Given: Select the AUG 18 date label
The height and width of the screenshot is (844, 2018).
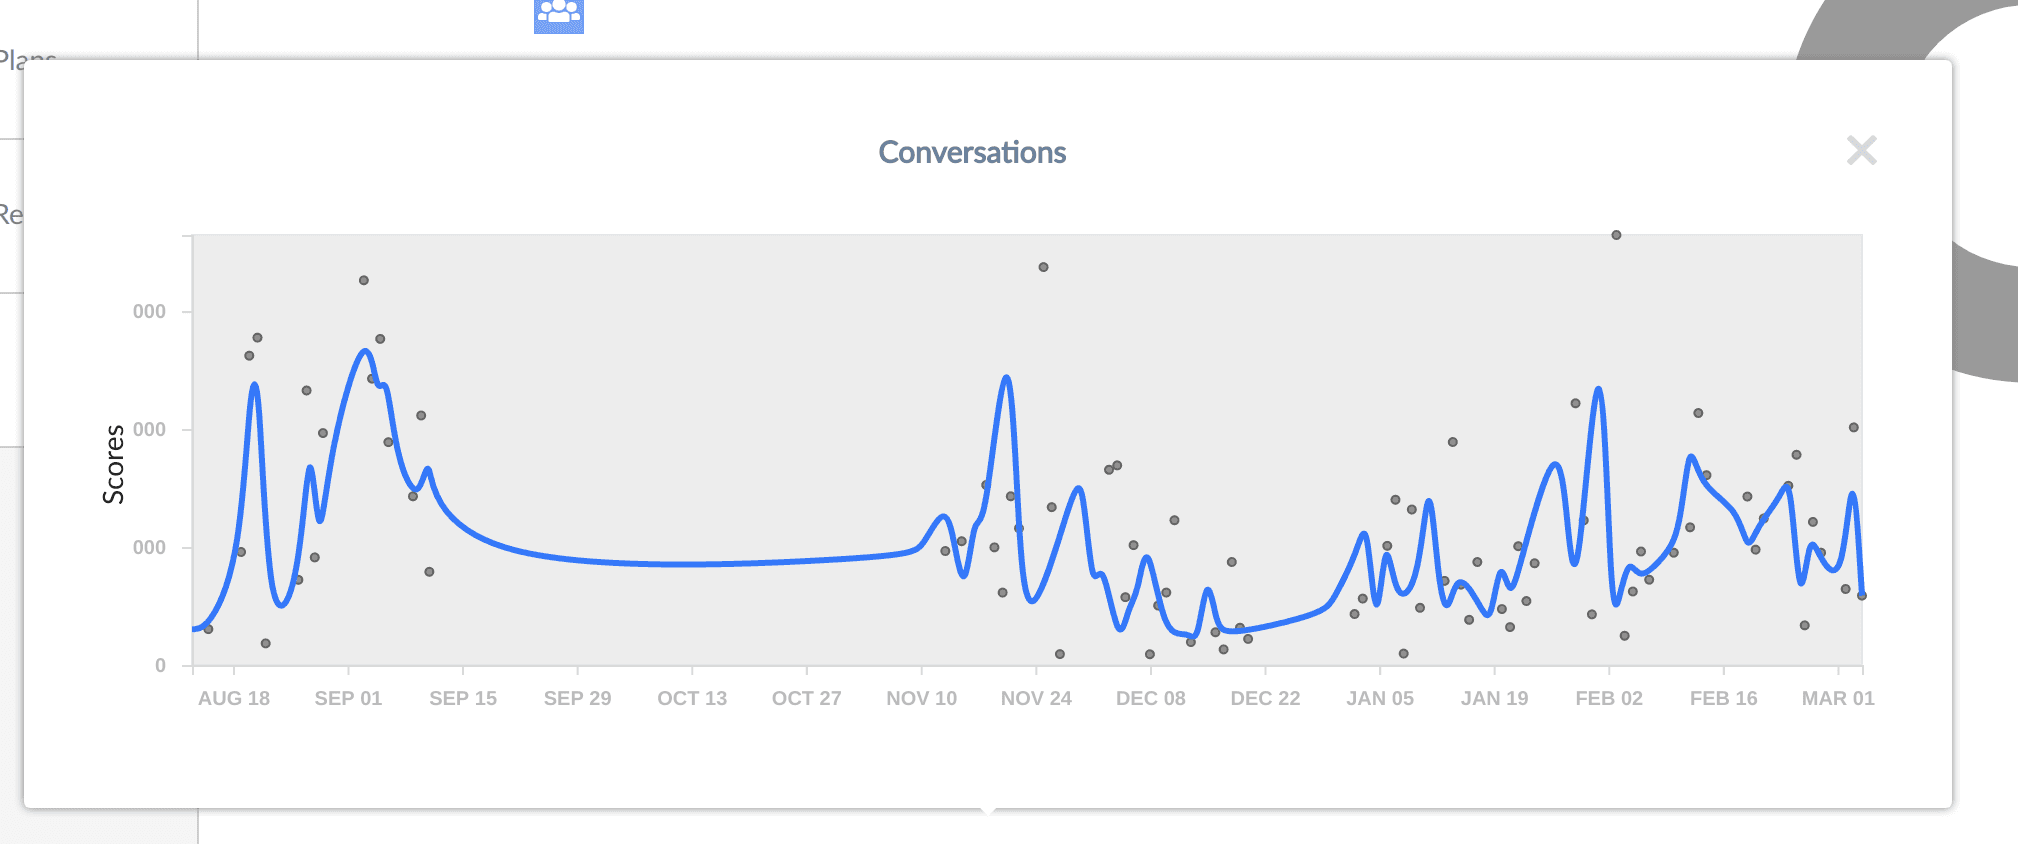Looking at the screenshot, I should (236, 698).
